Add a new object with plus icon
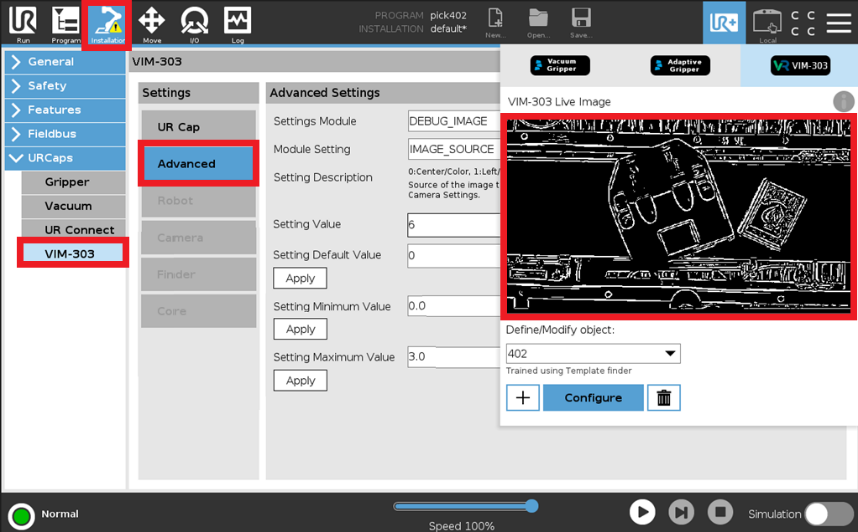This screenshot has height=532, width=858. click(x=523, y=397)
